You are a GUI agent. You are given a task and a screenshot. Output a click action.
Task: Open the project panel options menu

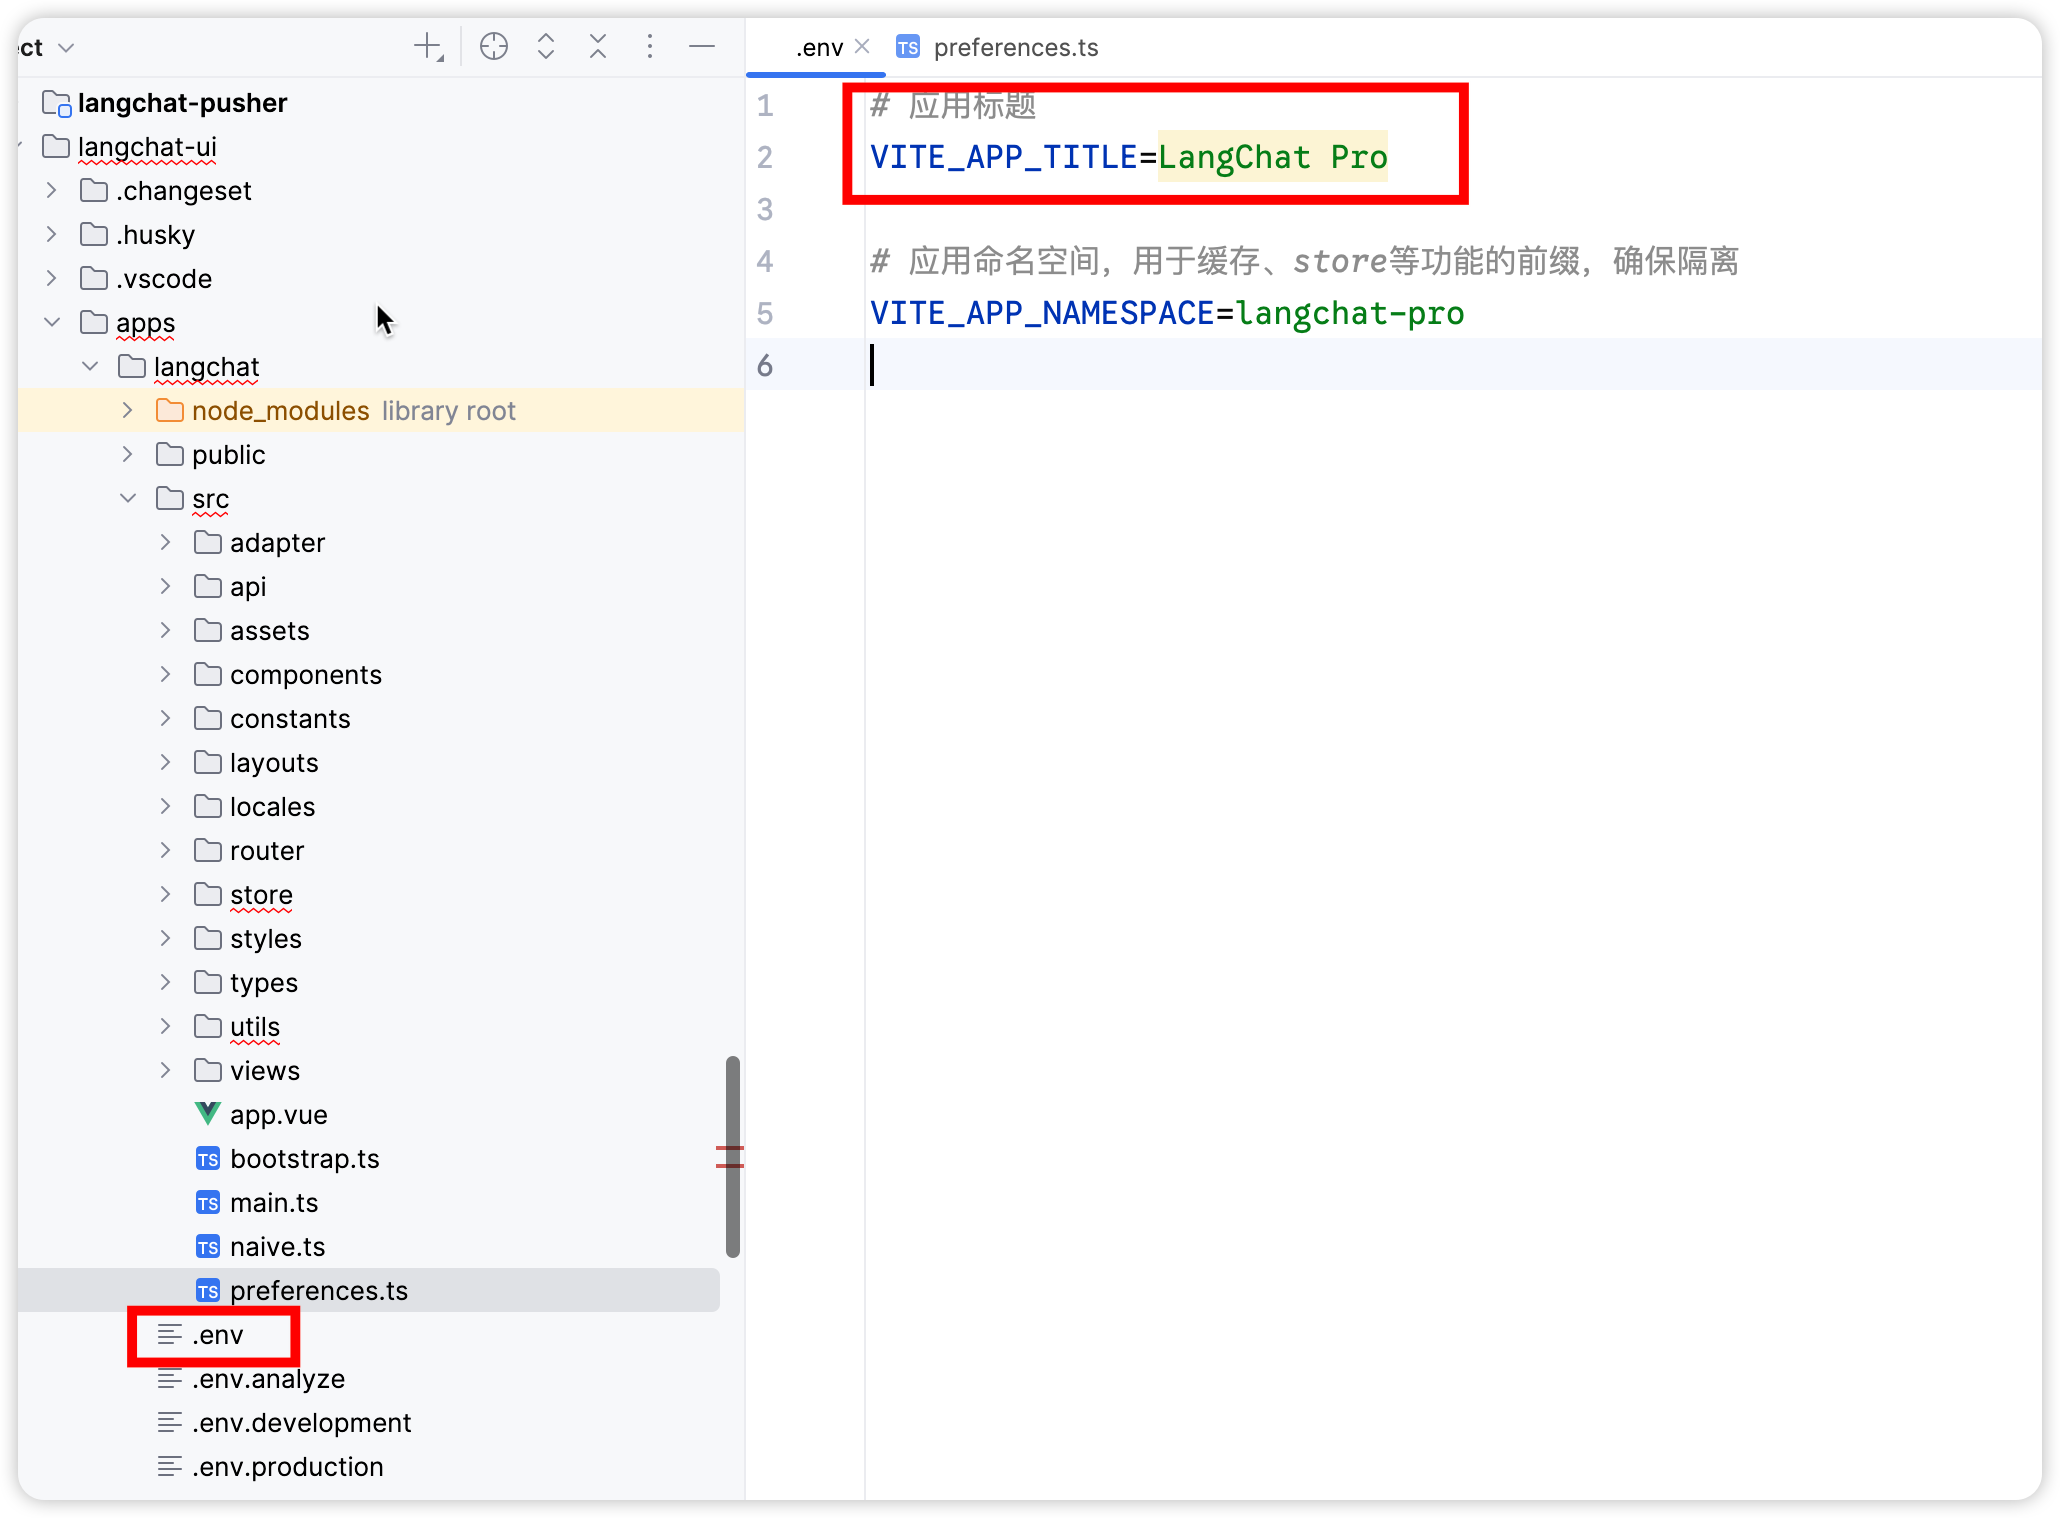pyautogui.click(x=650, y=47)
